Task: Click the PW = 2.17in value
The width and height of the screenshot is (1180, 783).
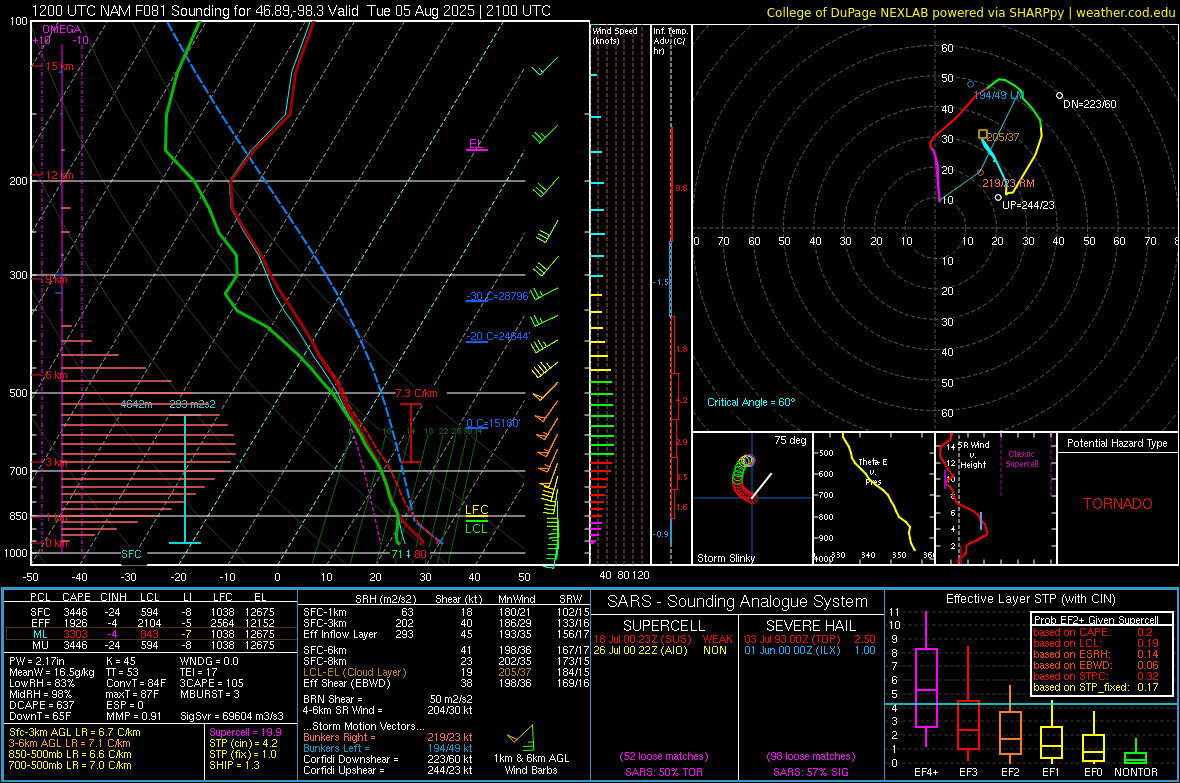Action: 37,661
